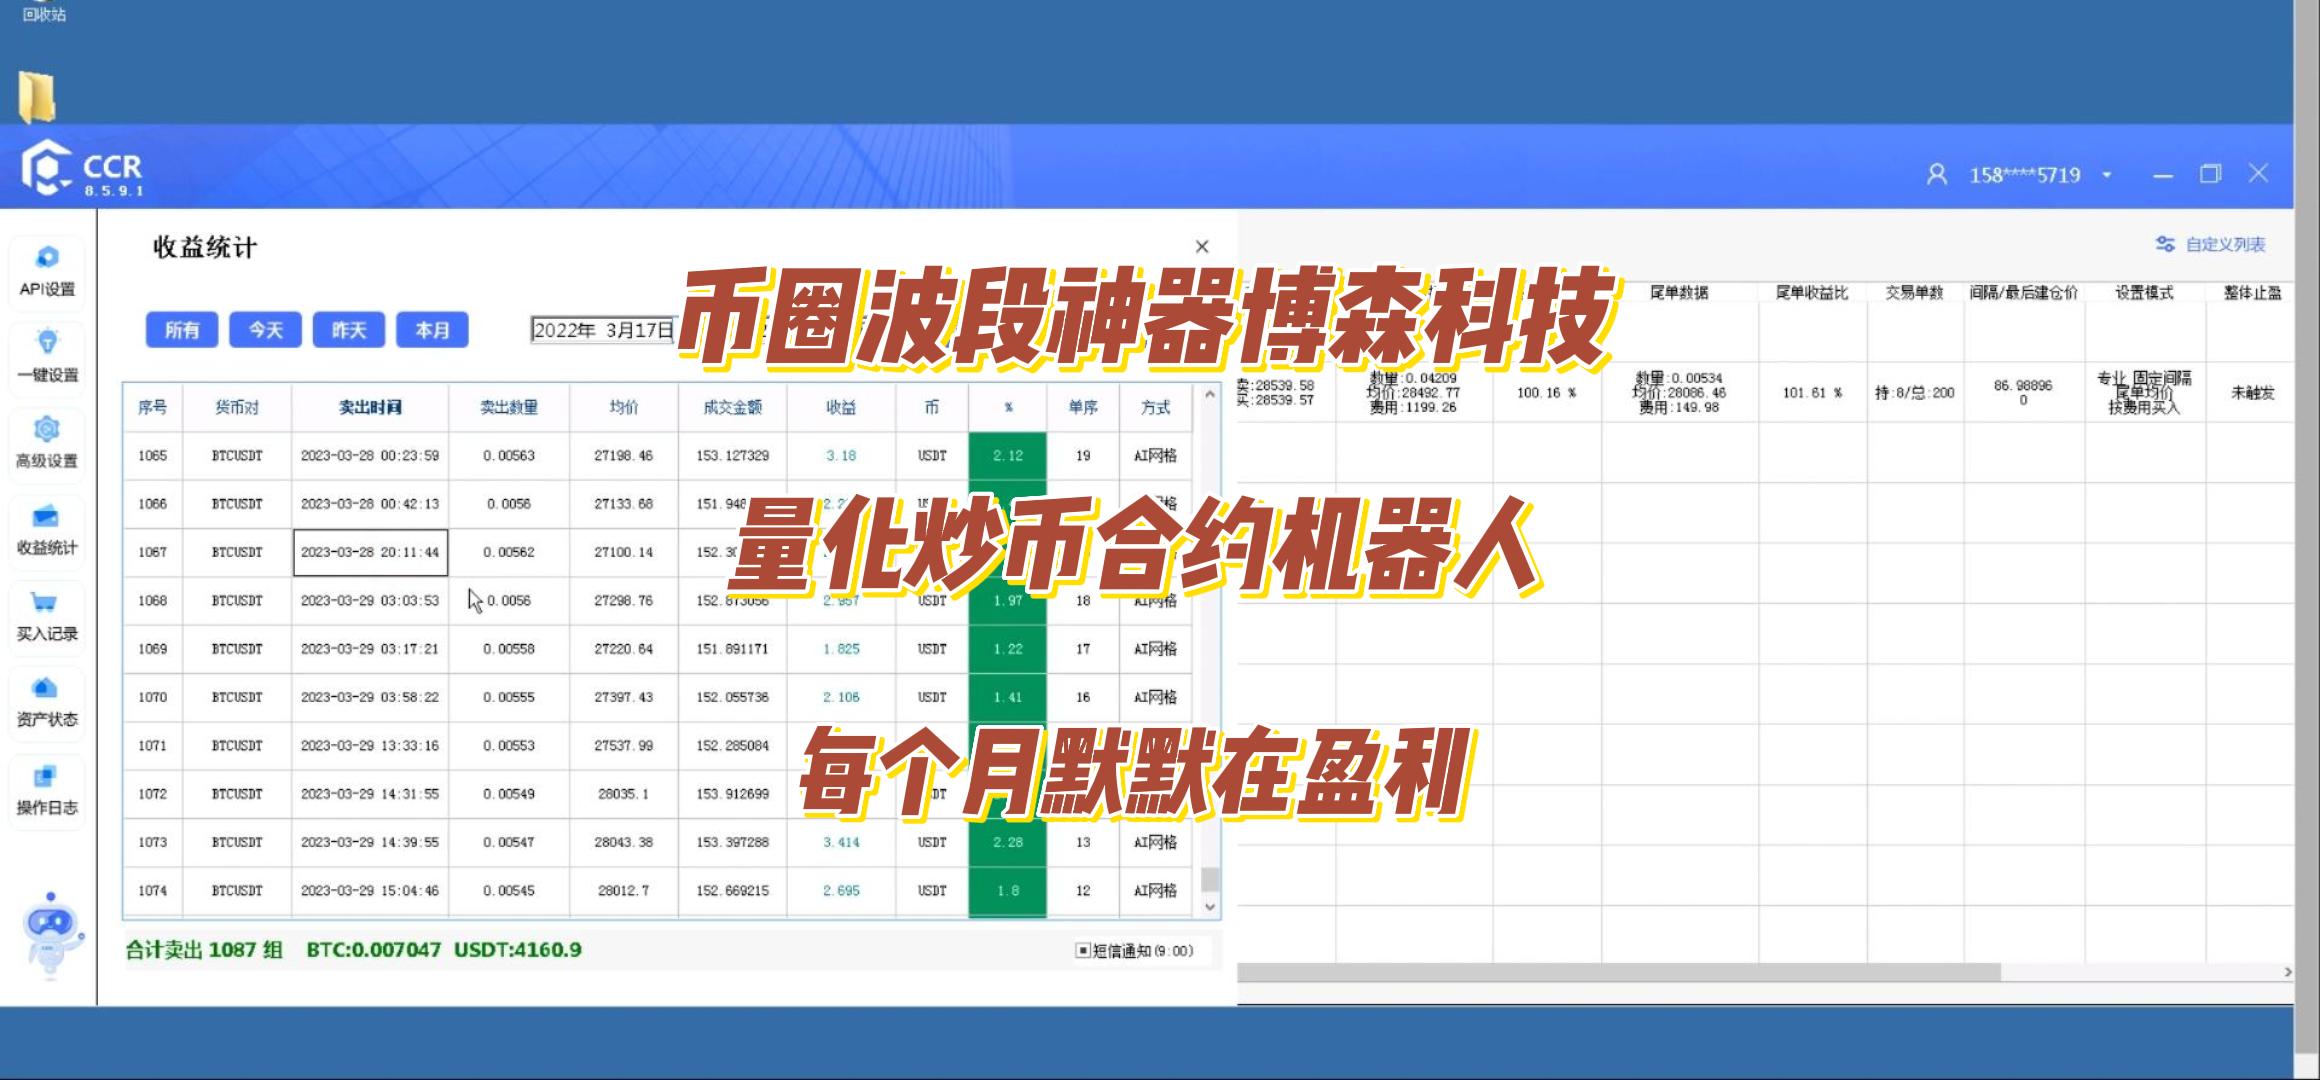
Task: Sort by 序号 column header
Action: (153, 407)
